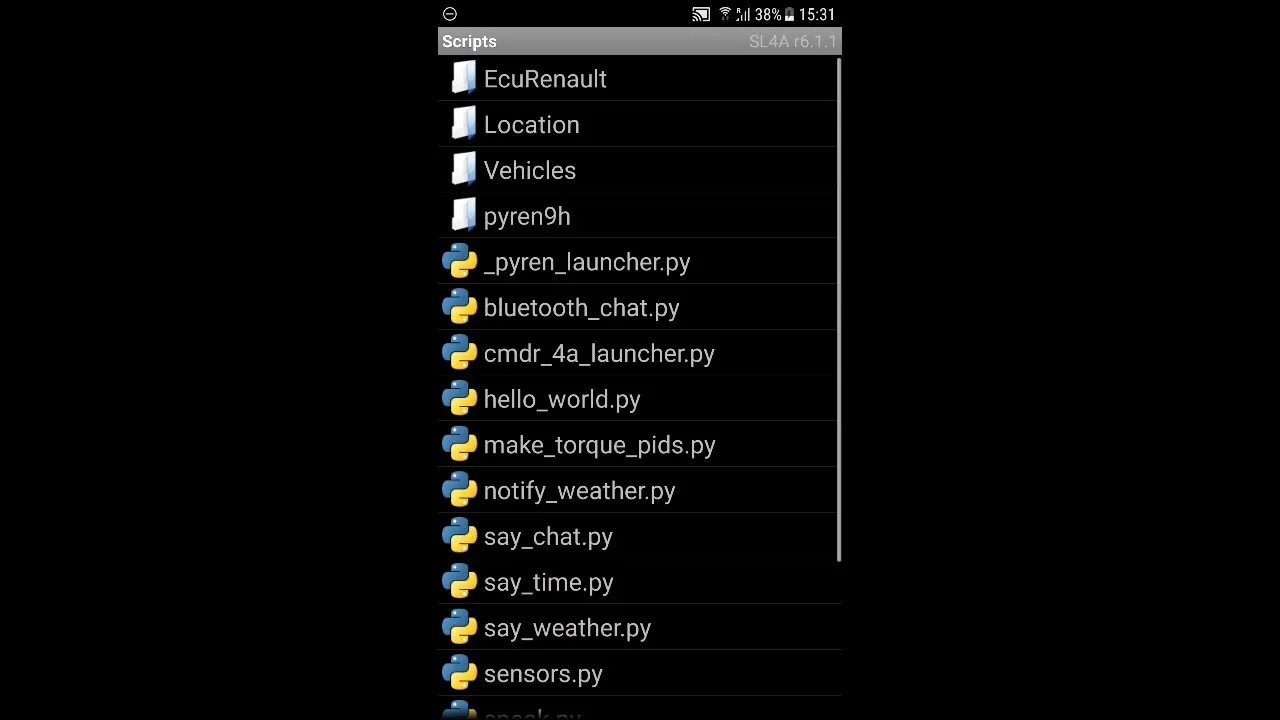
Task: Choose the say_chat.py script
Action: (639, 537)
